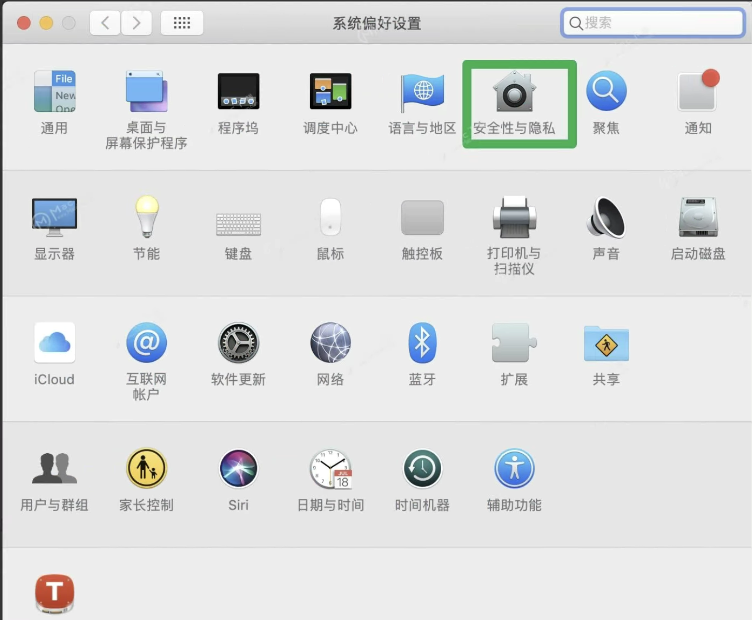Screen dimensions: 752x620
Task: Open 辅助功能 (Accessibility) pane
Action: tap(514, 468)
